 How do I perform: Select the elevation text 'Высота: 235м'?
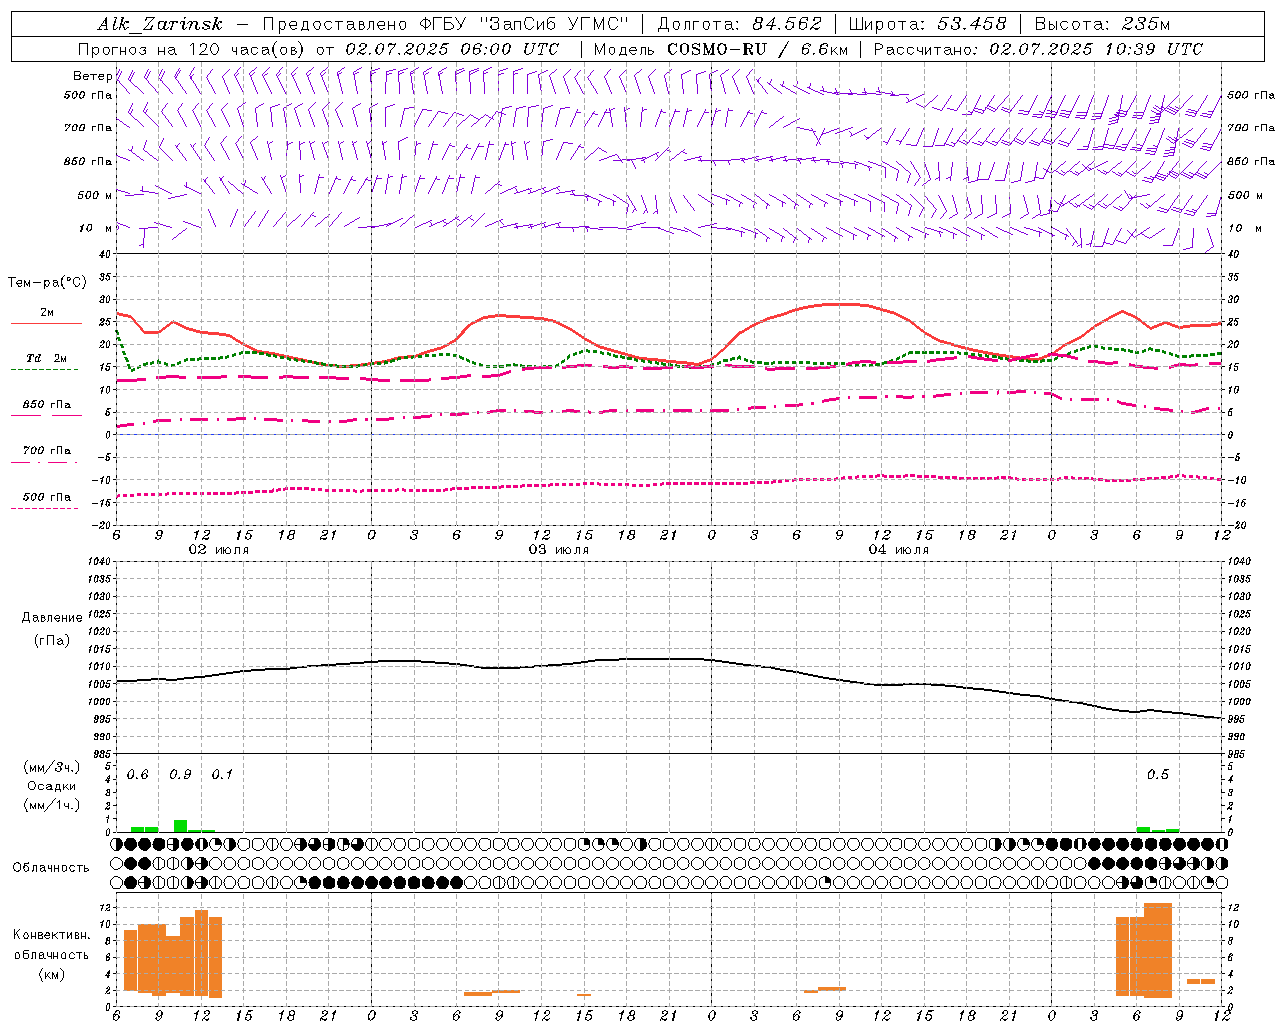[x=1102, y=24]
